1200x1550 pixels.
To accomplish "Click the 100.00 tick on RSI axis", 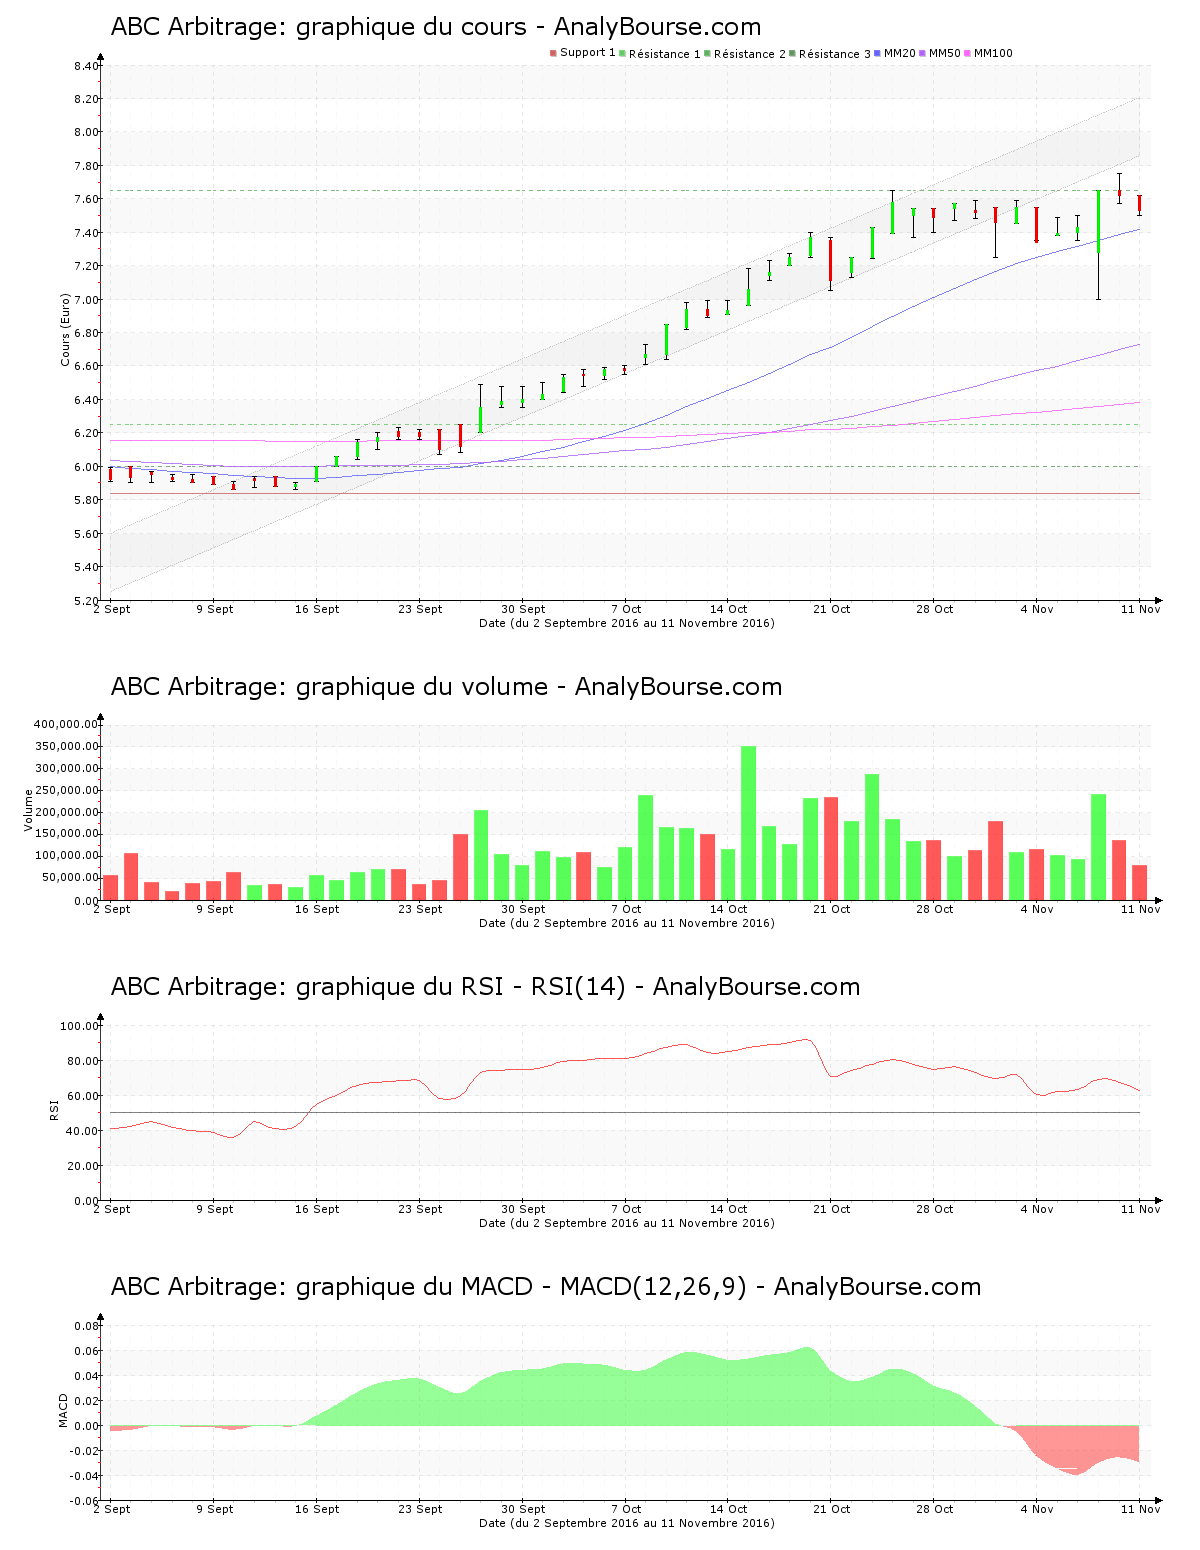I will coord(79,1026).
